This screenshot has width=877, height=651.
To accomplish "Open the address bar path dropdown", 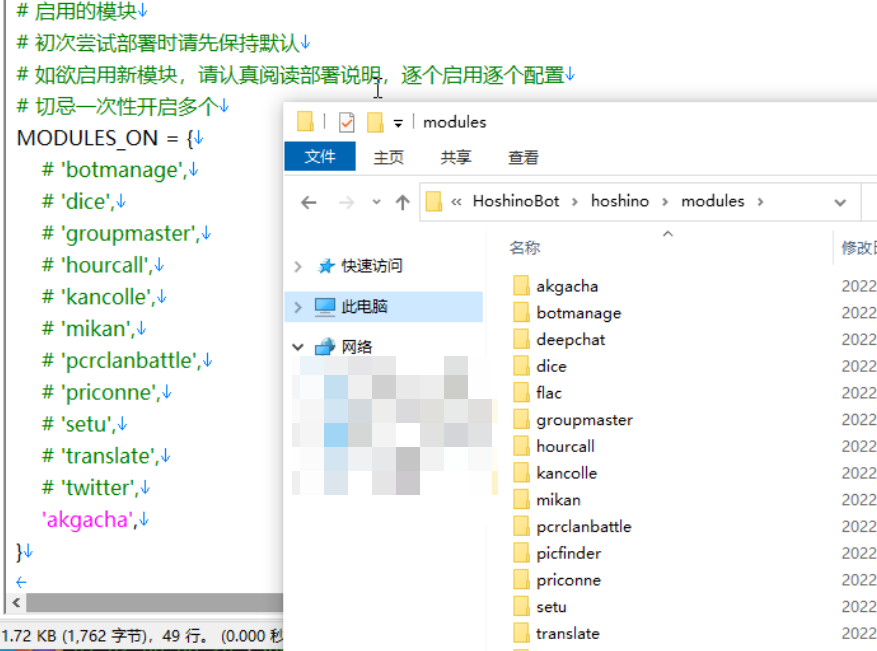I will [x=839, y=200].
